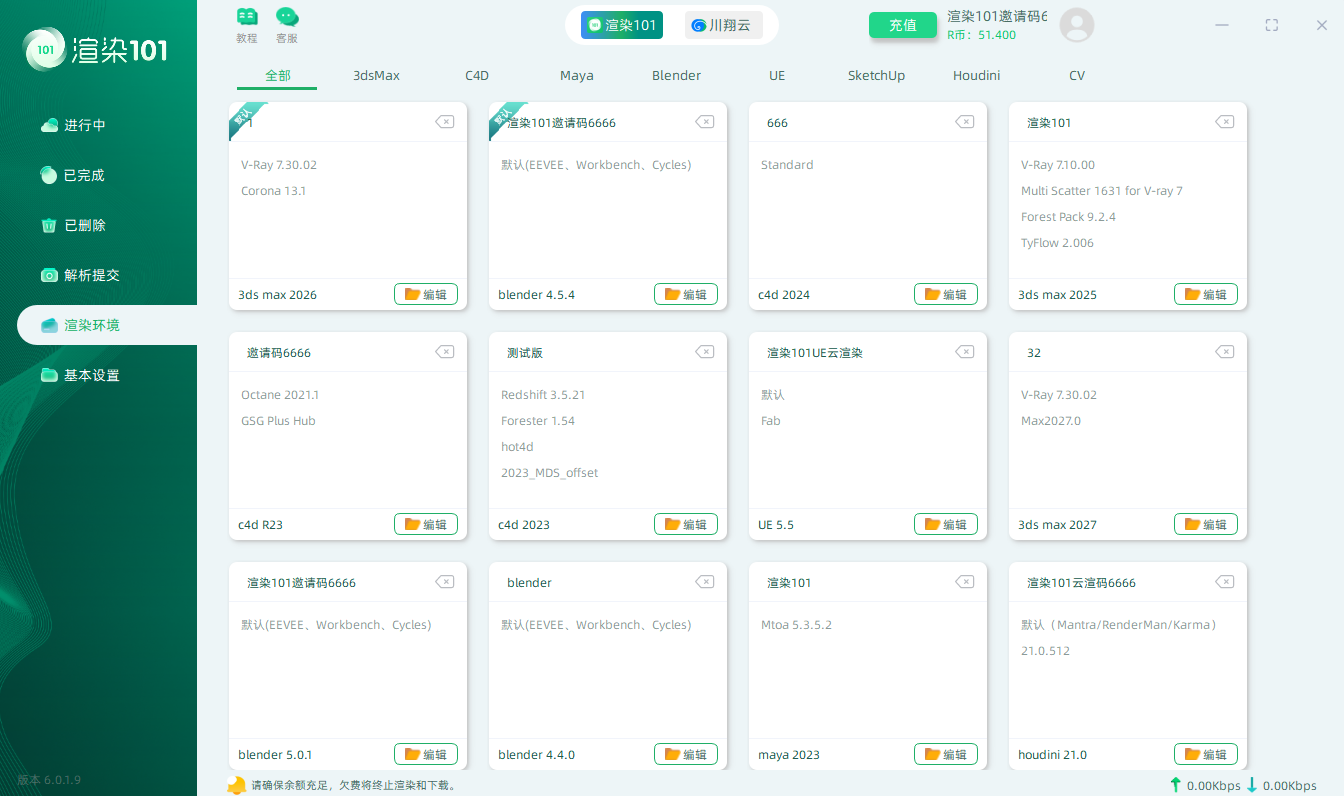Remove the 渲染101UE云渲染 environment

965,352
